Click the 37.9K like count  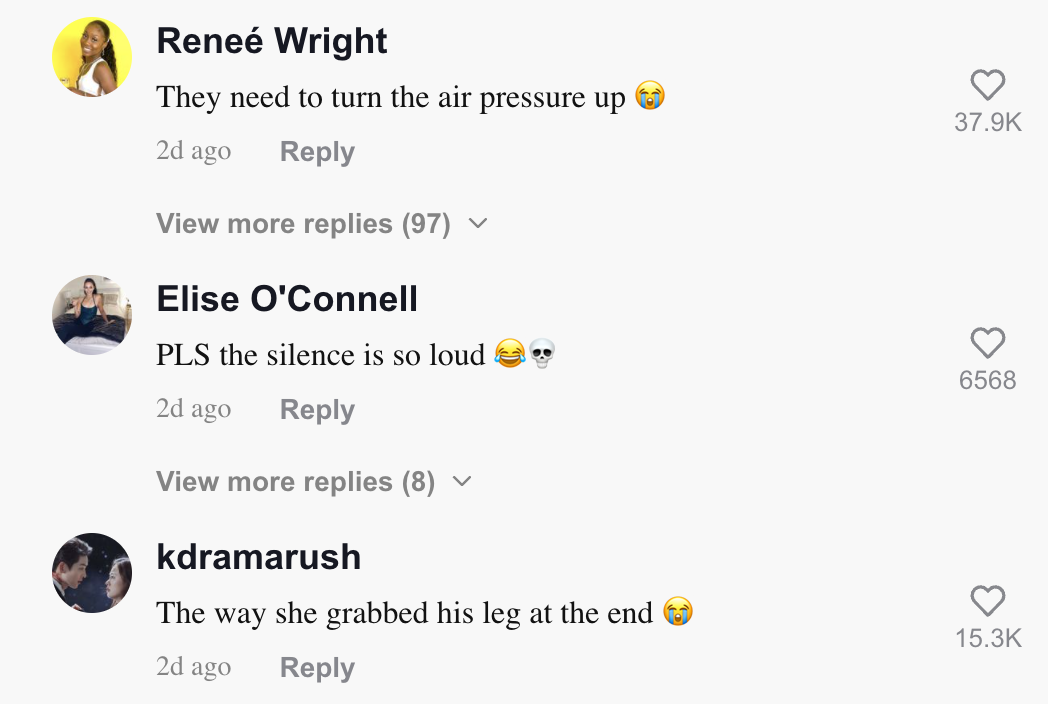pyautogui.click(x=987, y=123)
